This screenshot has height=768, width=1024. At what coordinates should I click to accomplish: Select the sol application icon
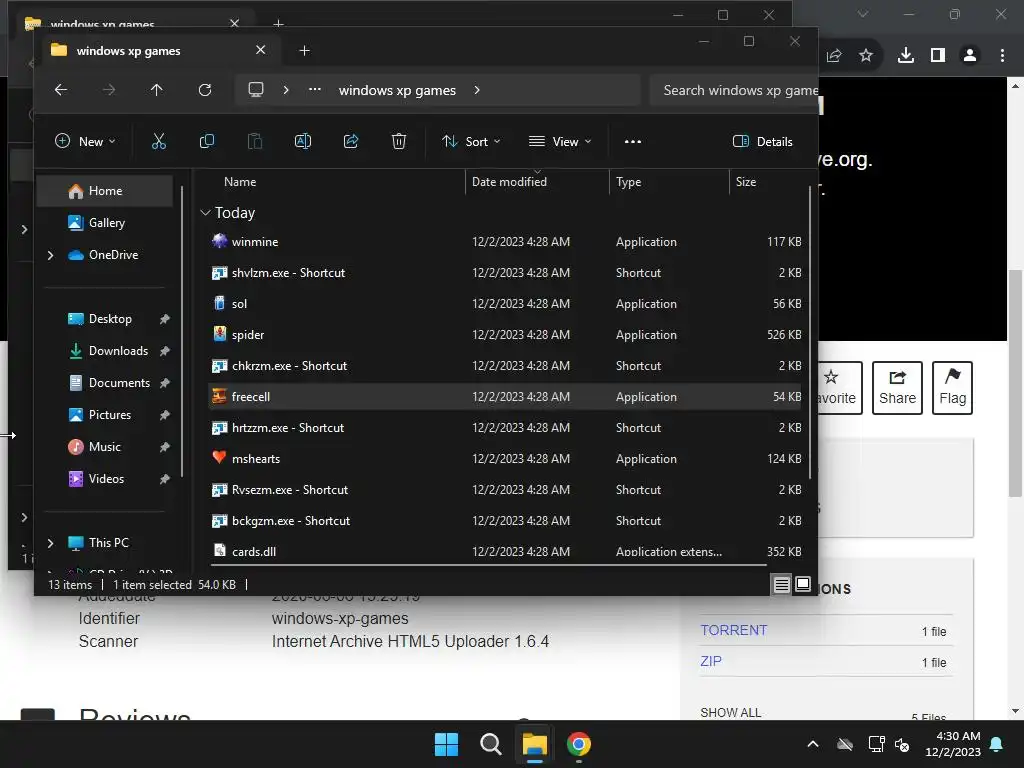[219, 303]
